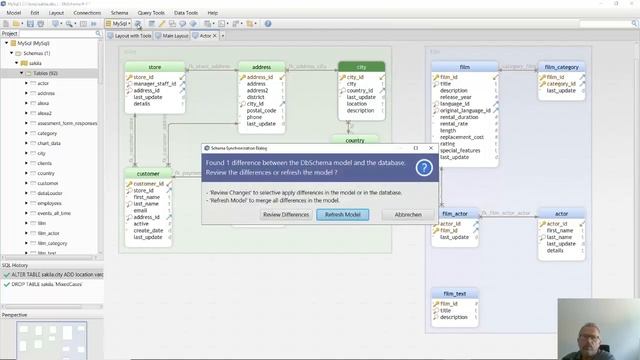Expand the customer table node in tree
Image resolution: width=640 pixels, height=360 pixels.
tap(27, 183)
